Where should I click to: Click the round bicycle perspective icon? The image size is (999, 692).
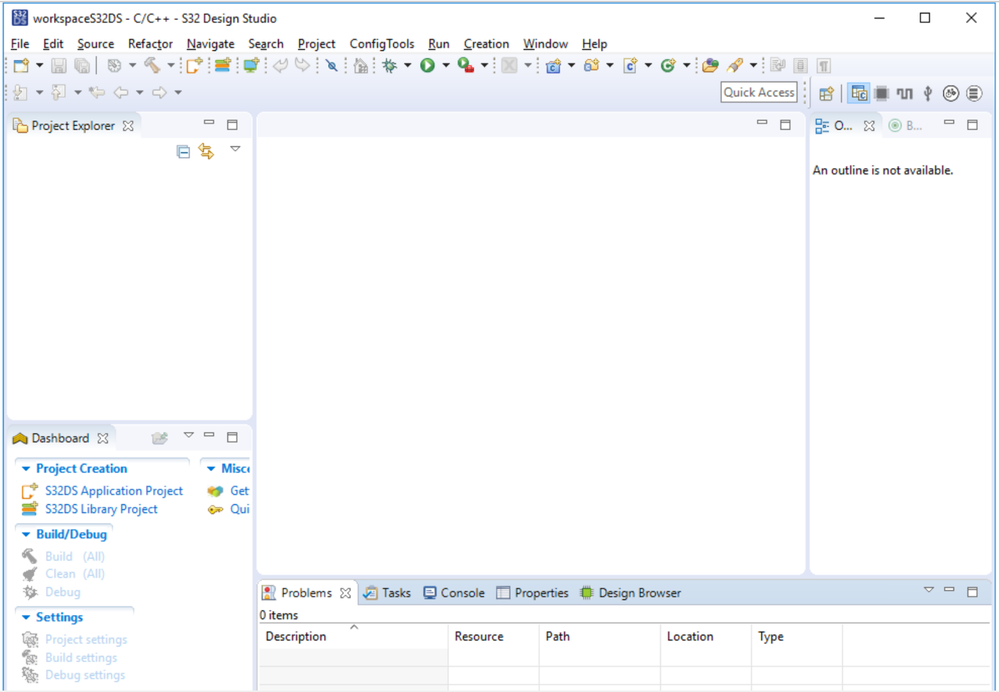pyautogui.click(x=951, y=94)
